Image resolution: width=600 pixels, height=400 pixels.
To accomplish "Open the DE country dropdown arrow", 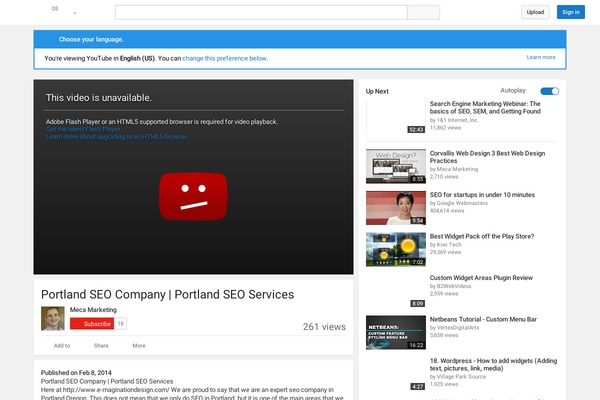I will click(75, 13).
